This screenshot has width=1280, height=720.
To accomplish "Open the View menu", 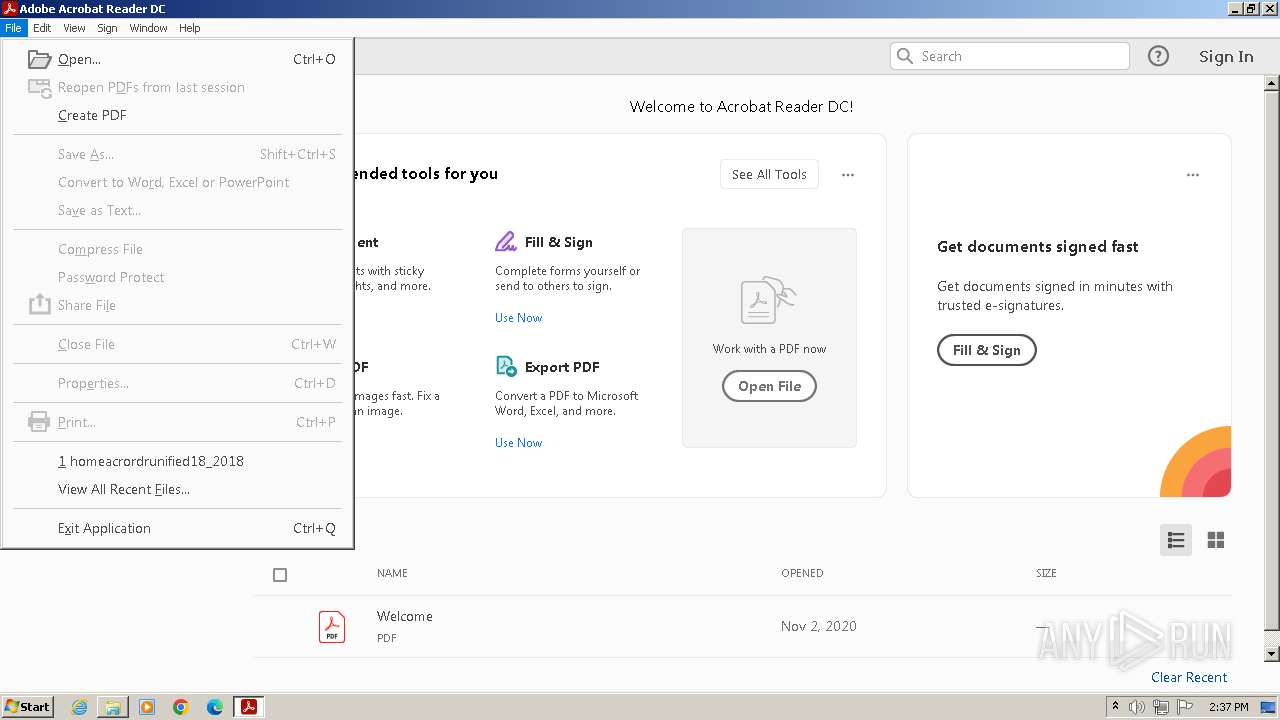I will coord(74,28).
